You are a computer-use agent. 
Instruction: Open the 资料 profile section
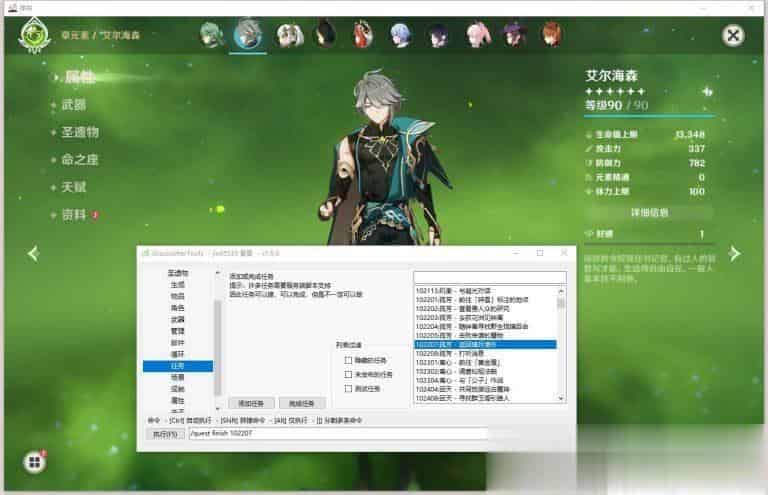pos(73,214)
